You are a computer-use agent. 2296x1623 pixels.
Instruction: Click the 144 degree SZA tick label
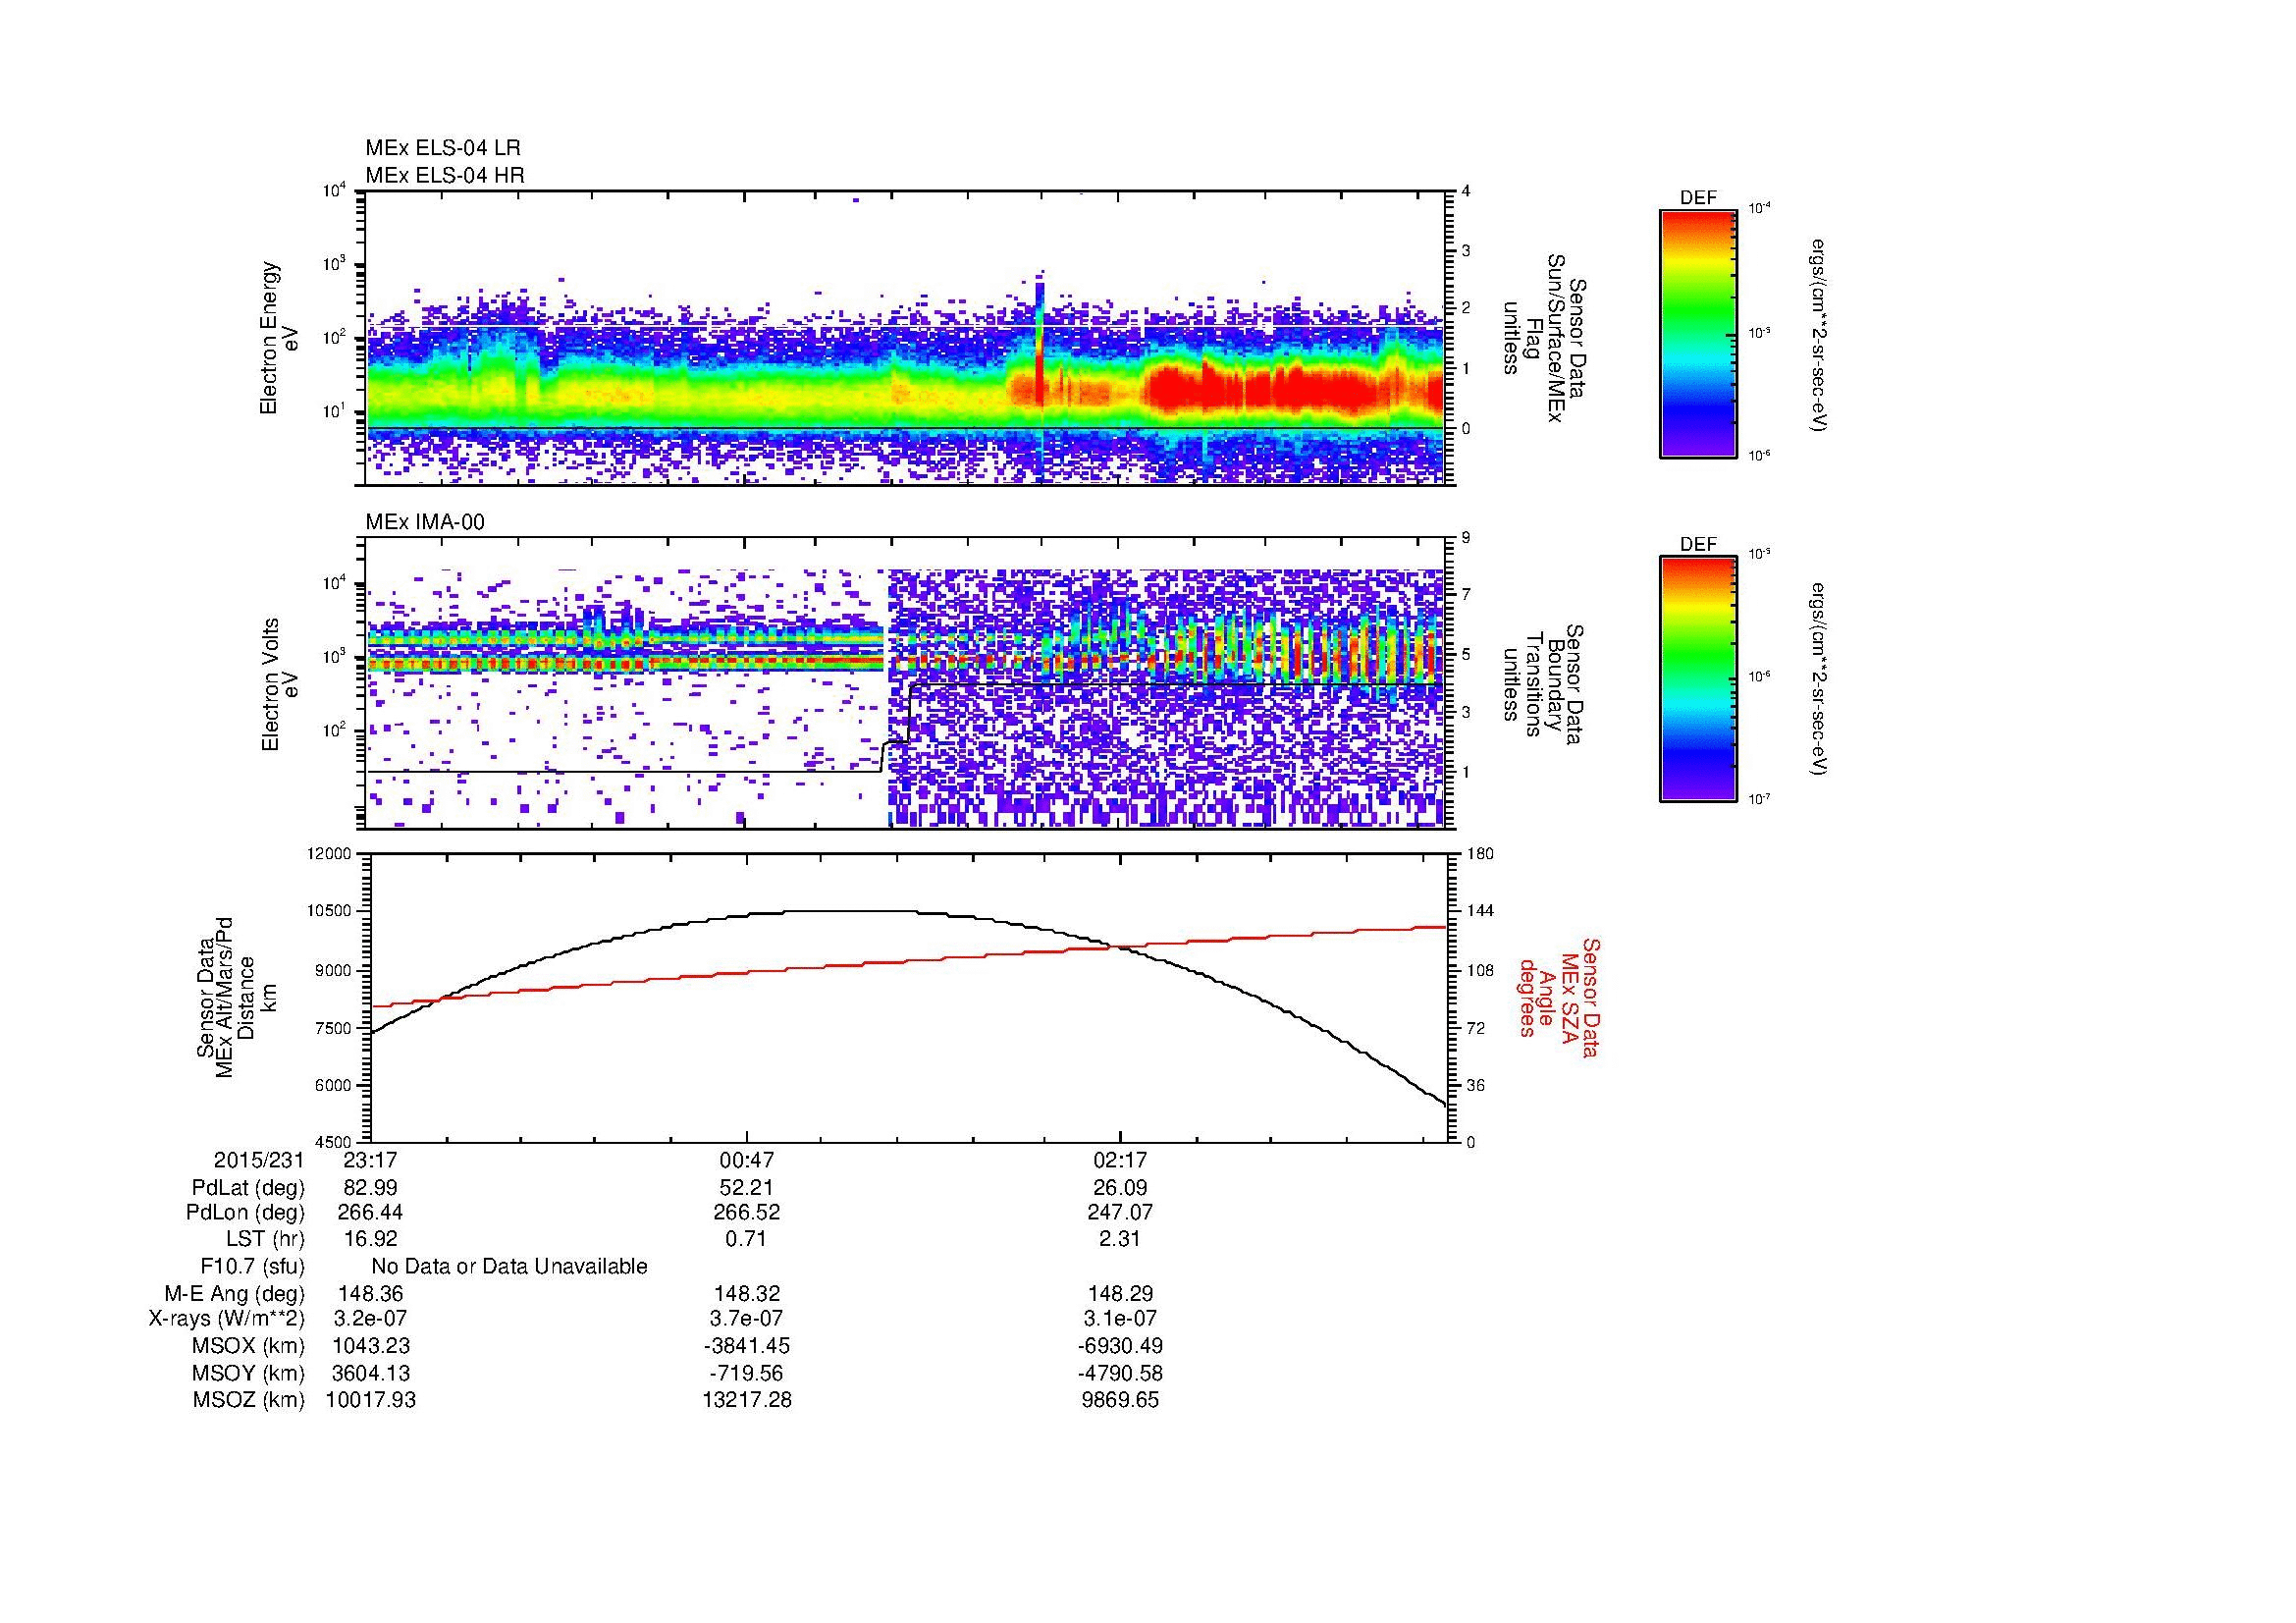[x=1480, y=912]
